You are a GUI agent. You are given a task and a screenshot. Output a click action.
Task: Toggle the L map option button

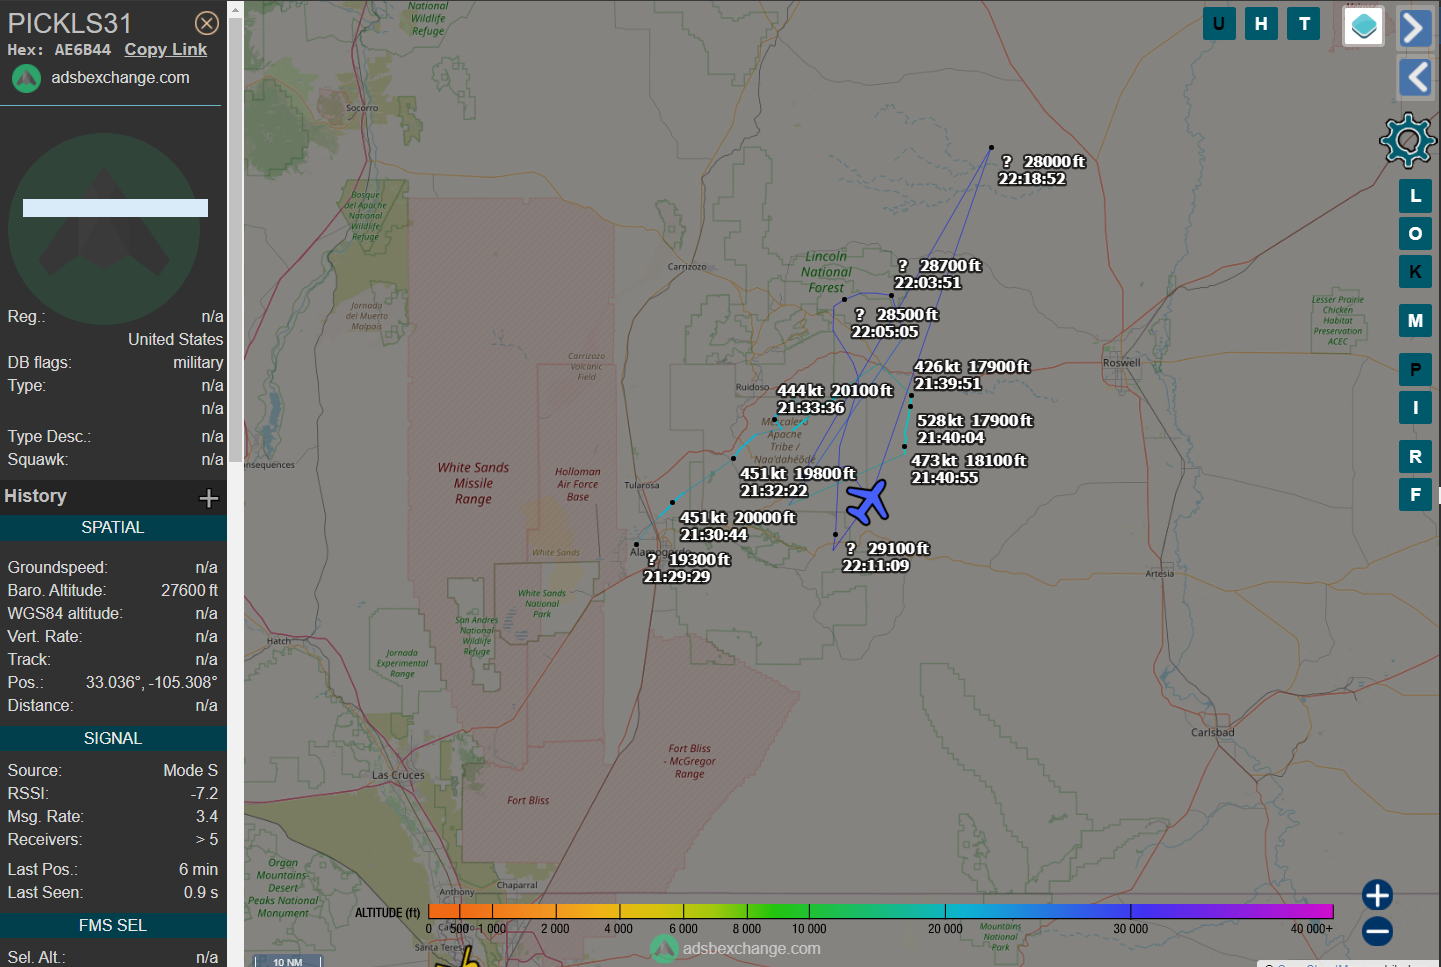(1415, 196)
